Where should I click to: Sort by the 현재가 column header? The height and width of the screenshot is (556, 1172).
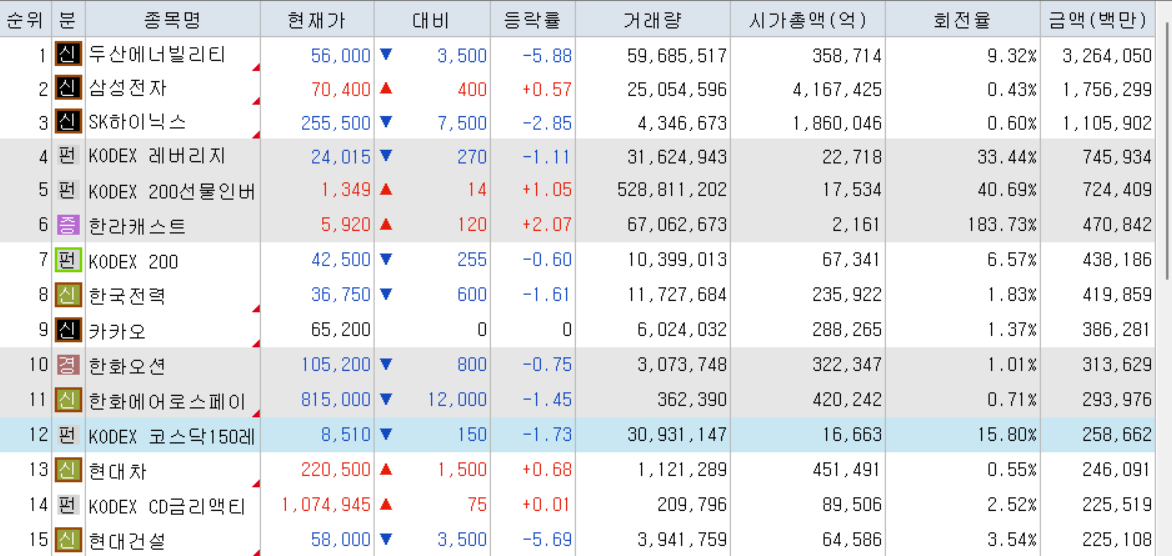tap(317, 19)
